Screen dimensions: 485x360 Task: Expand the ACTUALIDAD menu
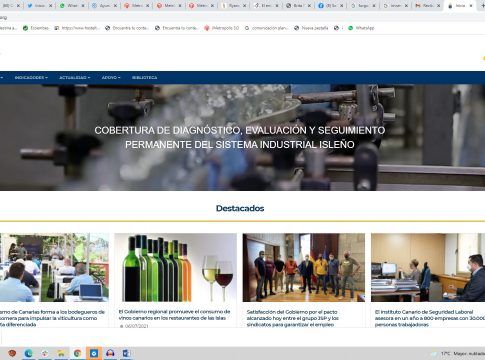75,77
